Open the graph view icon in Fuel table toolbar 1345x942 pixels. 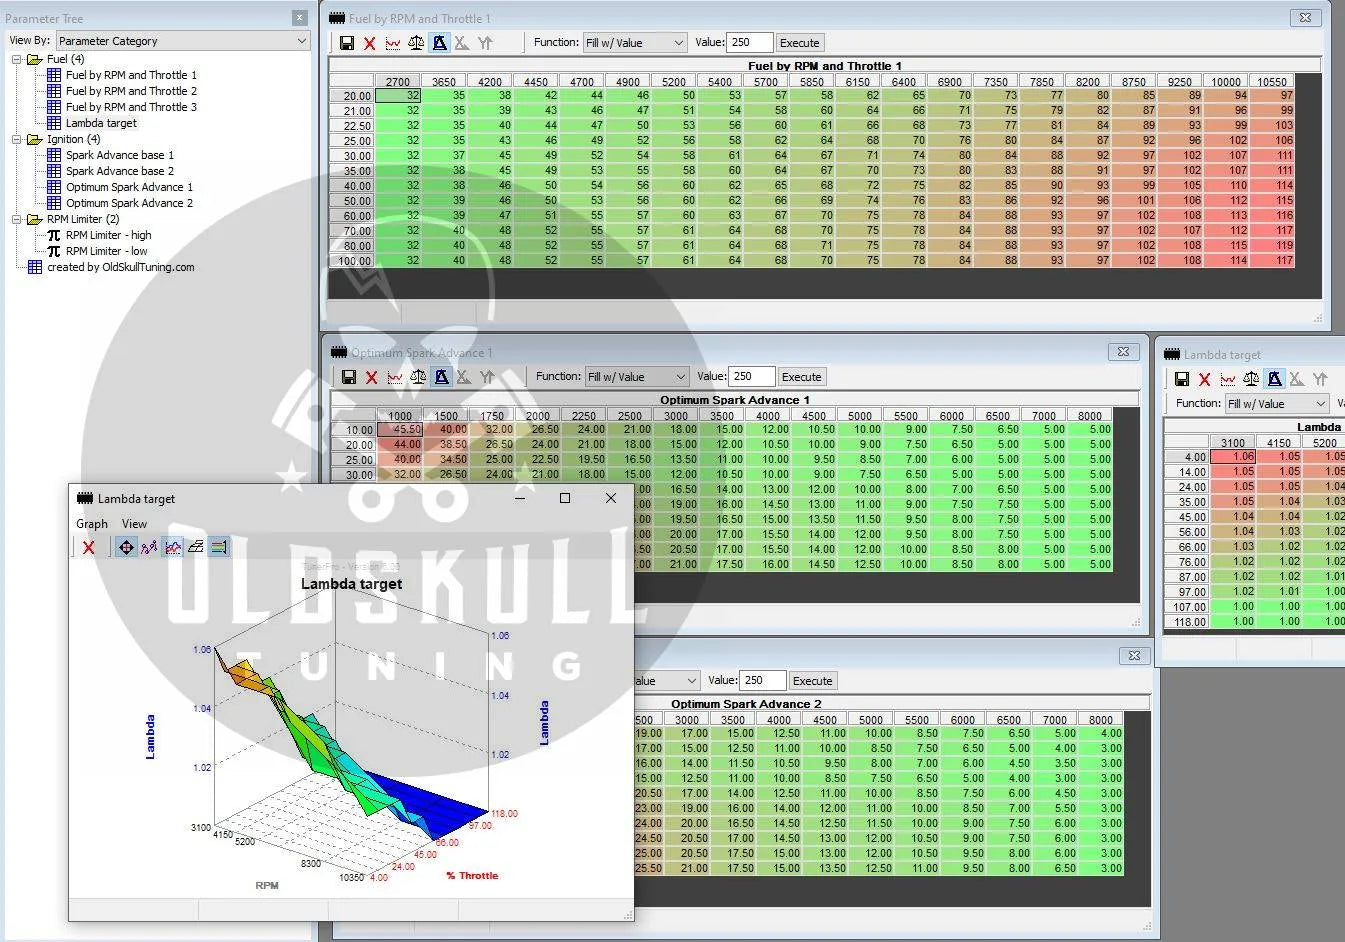(393, 43)
